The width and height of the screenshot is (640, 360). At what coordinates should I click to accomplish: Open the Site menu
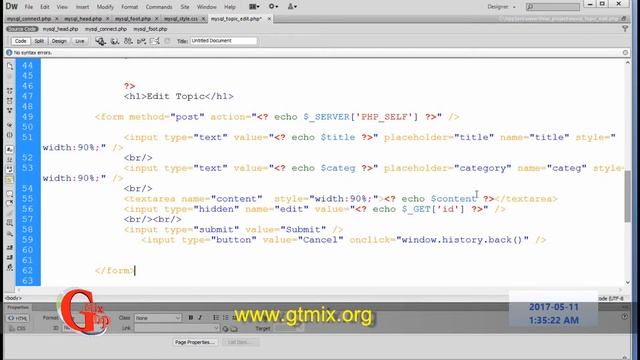tap(185, 7)
